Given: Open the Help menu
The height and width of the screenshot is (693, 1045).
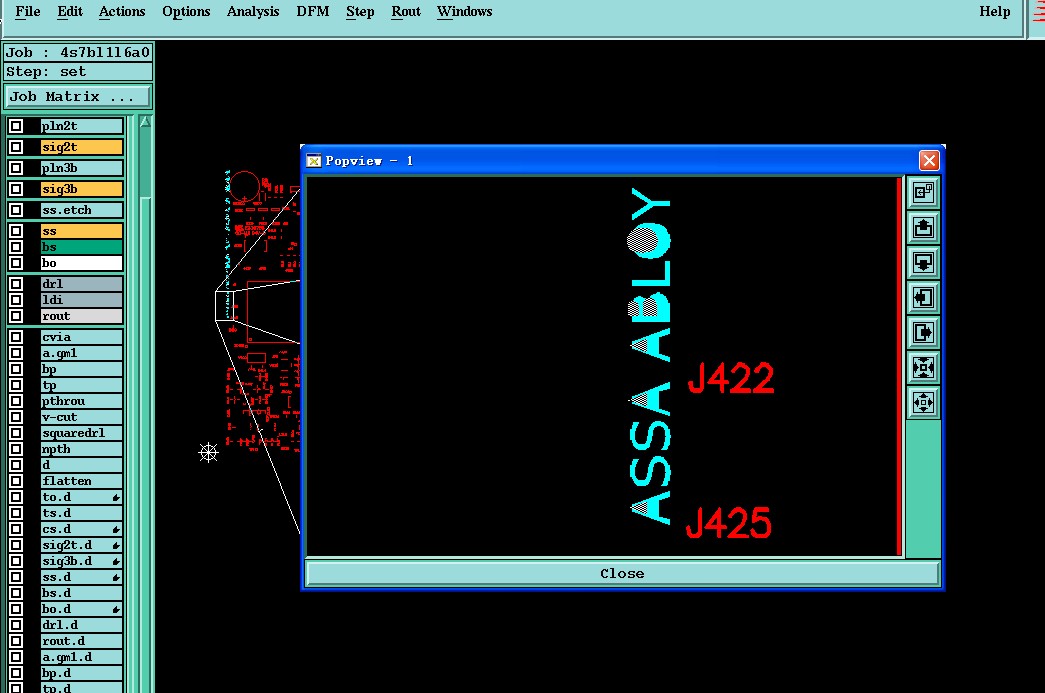Looking at the screenshot, I should click(x=994, y=11).
